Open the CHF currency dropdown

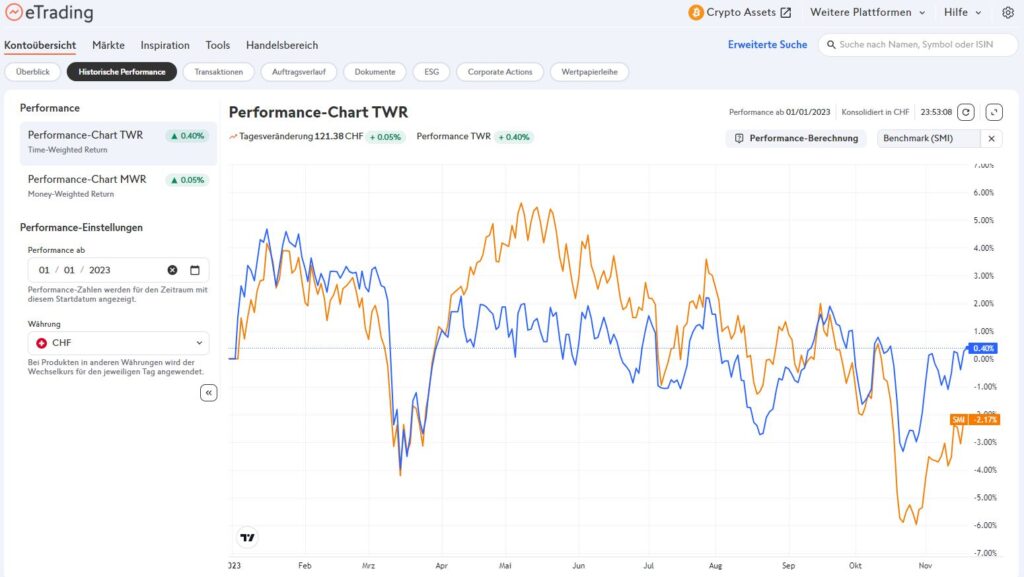[118, 343]
